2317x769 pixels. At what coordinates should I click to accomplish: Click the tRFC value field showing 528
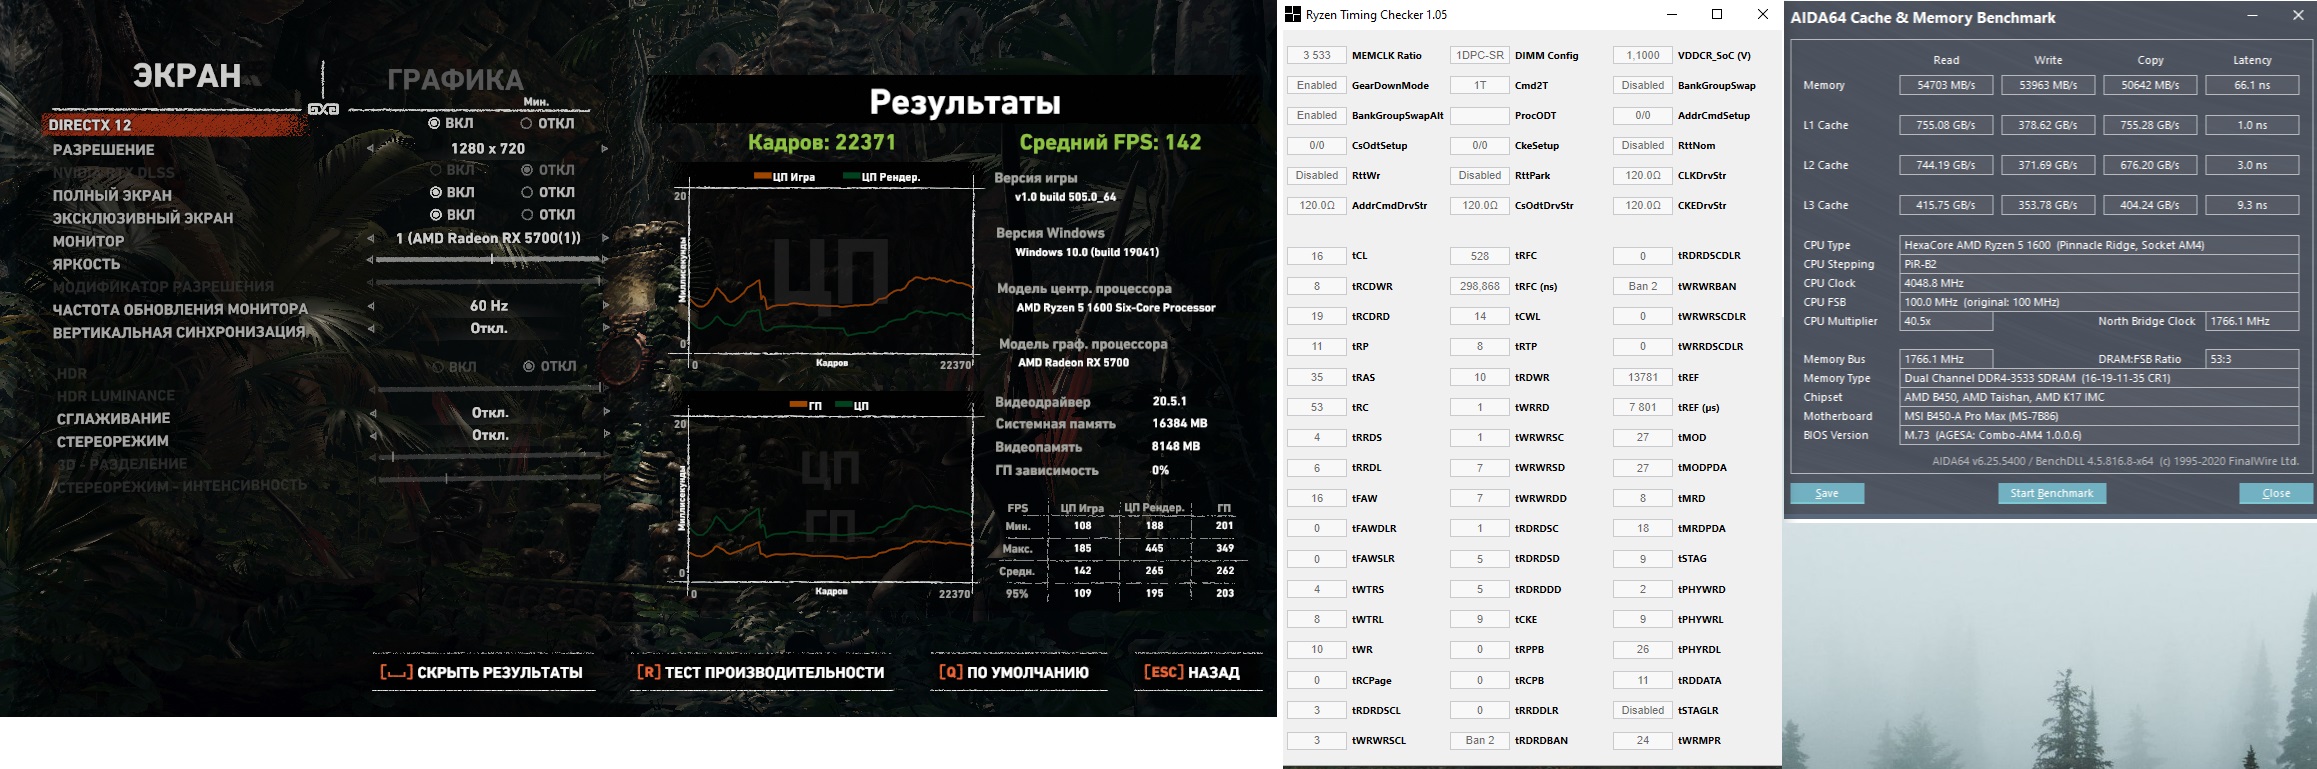coord(1480,256)
